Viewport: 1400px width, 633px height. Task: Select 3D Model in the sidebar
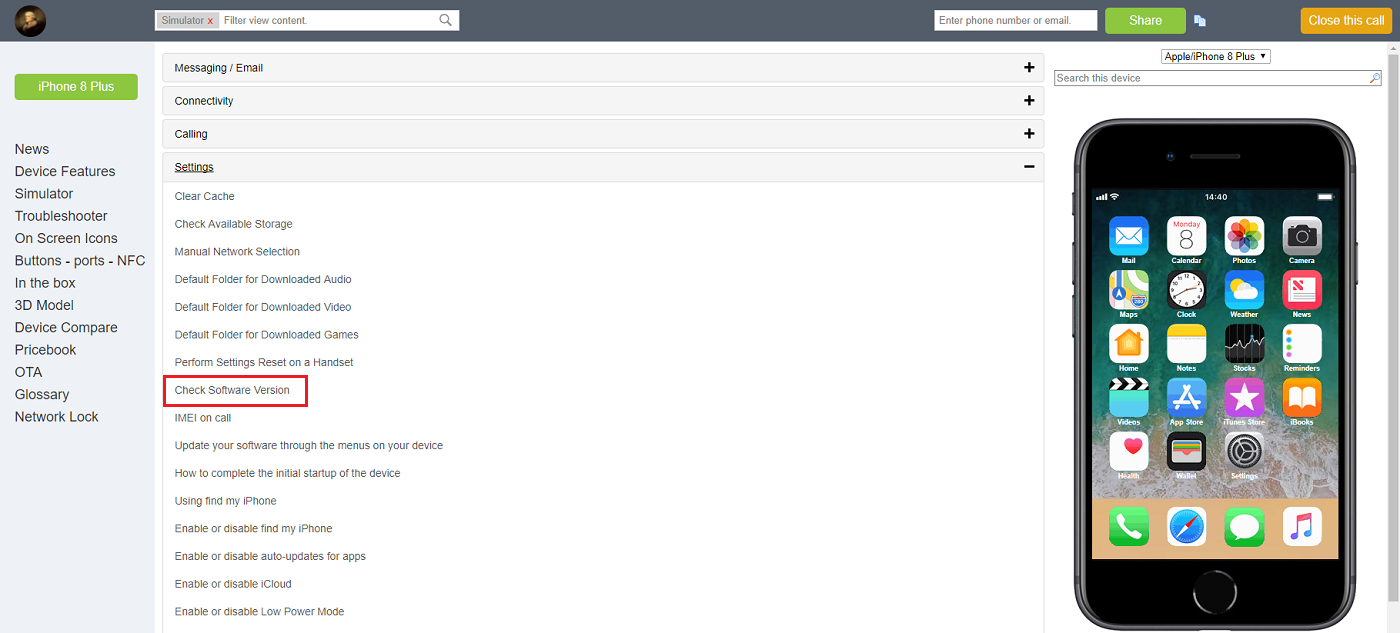point(44,305)
